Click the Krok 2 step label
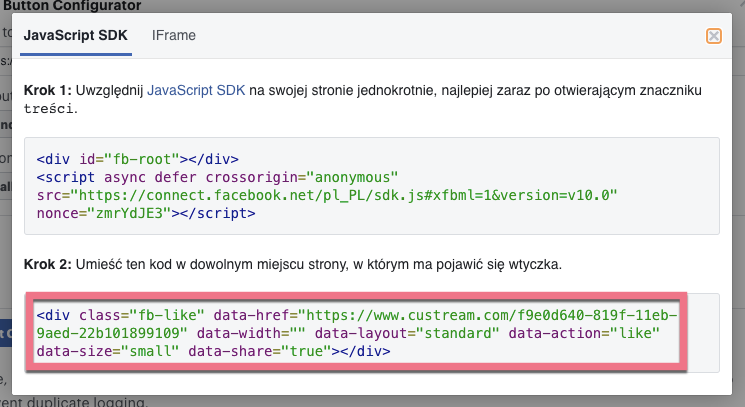Screen dimensions: 745x407 pyautogui.click(x=47, y=264)
